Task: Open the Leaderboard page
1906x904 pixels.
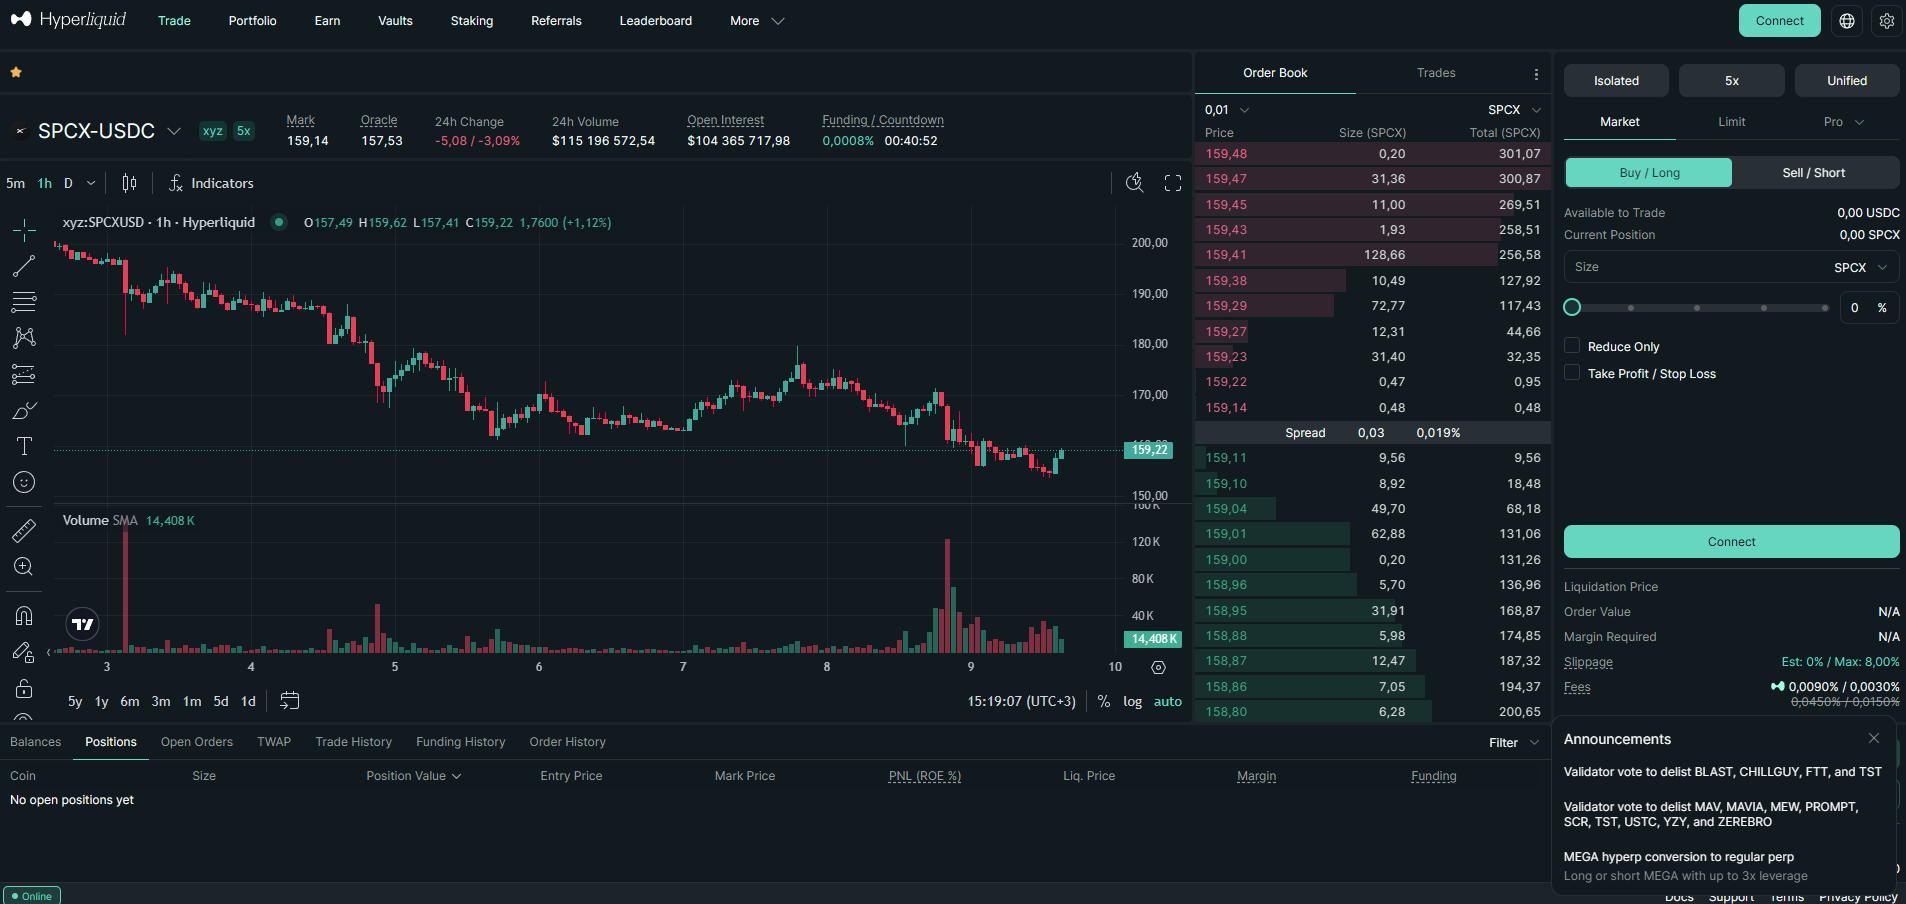Action: tap(655, 21)
